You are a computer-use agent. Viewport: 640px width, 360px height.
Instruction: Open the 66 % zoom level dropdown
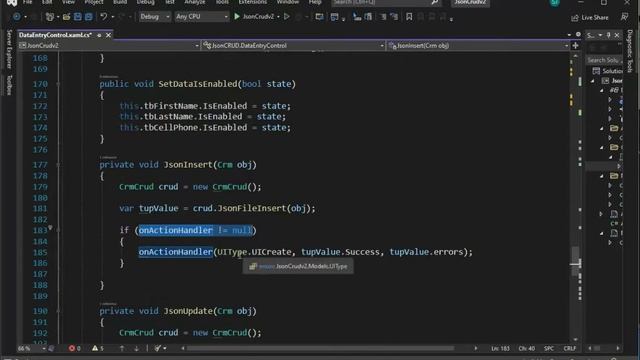point(32,348)
